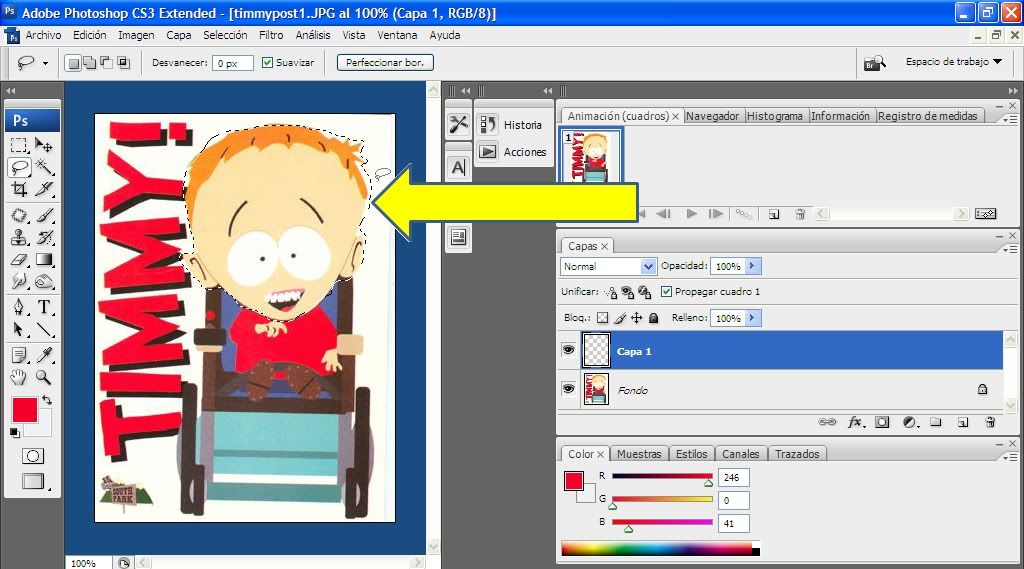Toggle lock image pixels brush icon

pyautogui.click(x=620, y=318)
